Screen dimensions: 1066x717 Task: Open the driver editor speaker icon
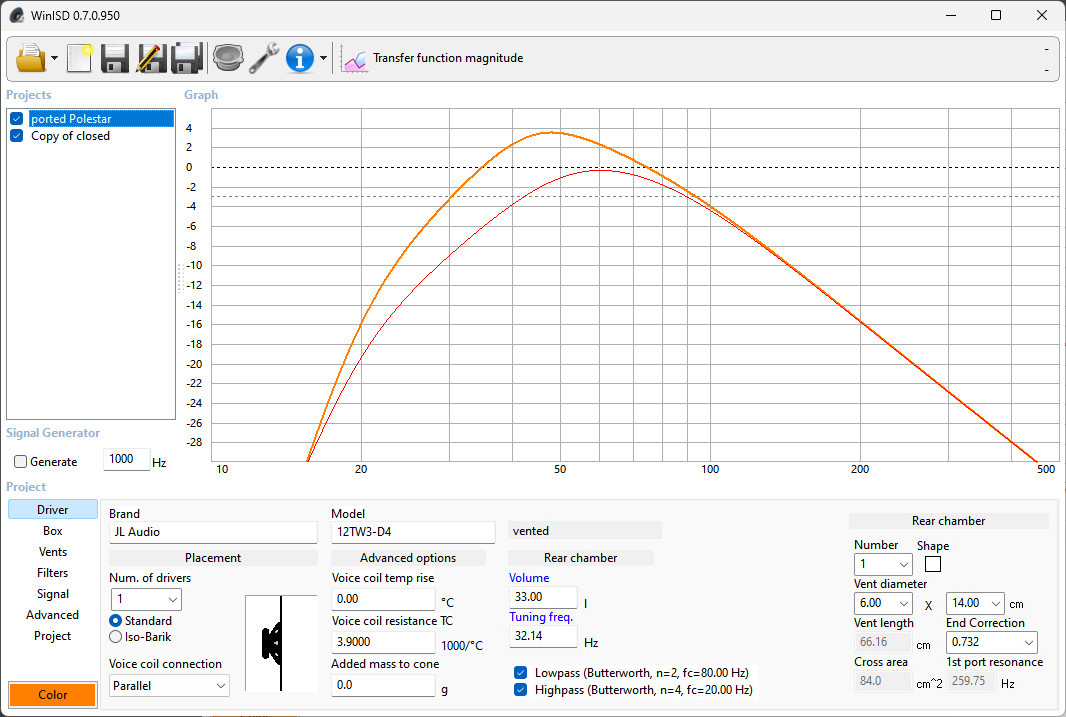coord(227,58)
